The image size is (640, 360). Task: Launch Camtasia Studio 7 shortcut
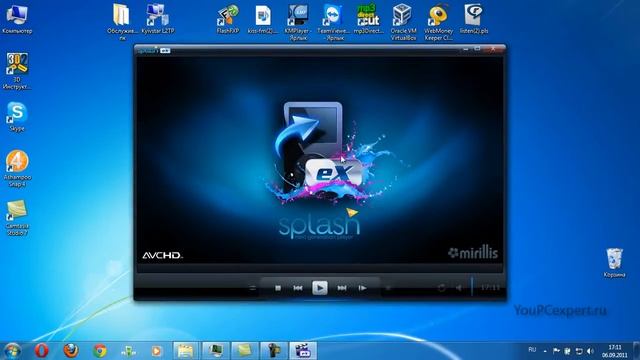17,217
